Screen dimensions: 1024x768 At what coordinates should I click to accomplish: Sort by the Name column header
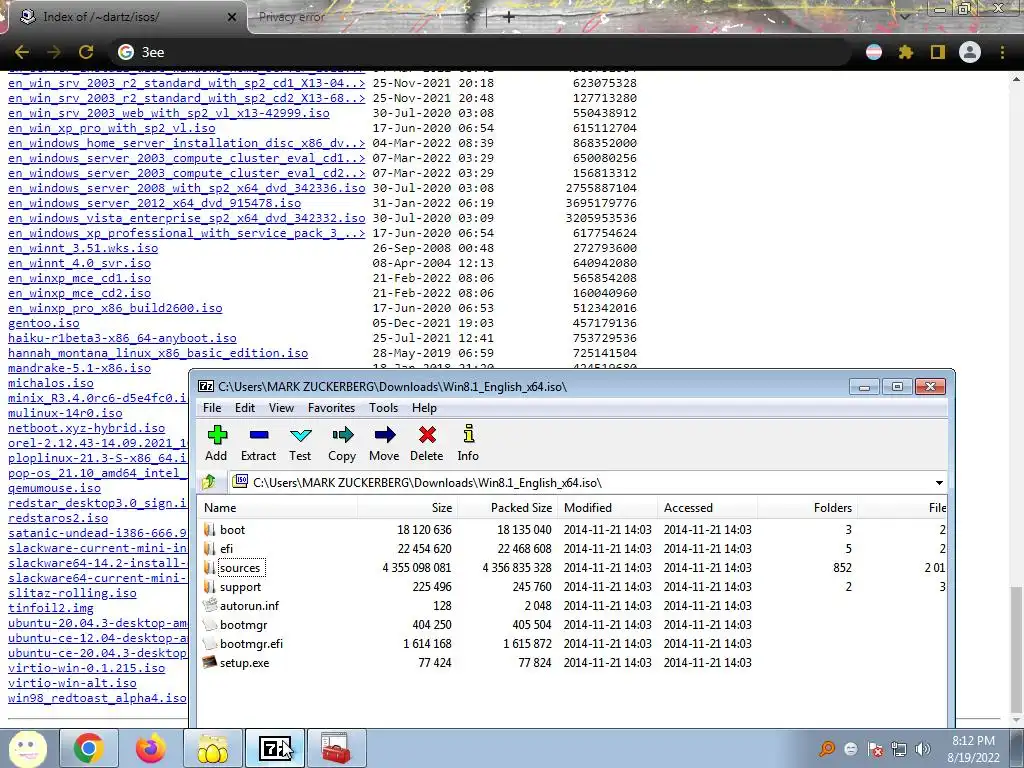(x=278, y=507)
